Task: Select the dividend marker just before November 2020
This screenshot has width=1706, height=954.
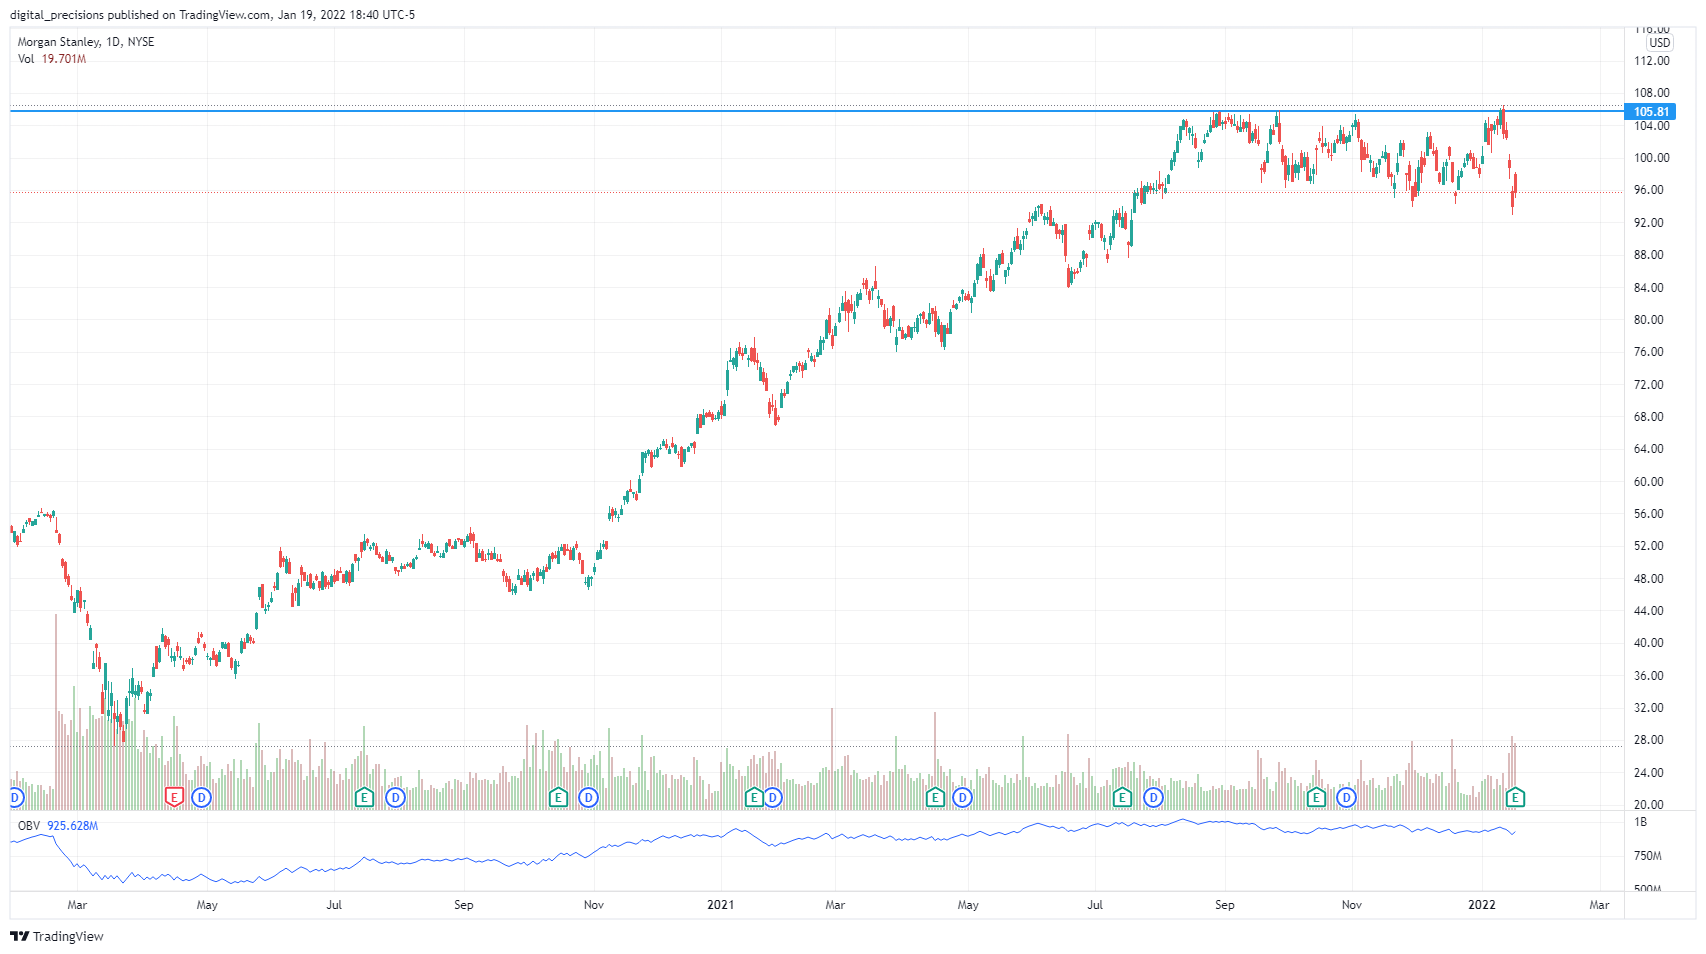Action: (588, 797)
